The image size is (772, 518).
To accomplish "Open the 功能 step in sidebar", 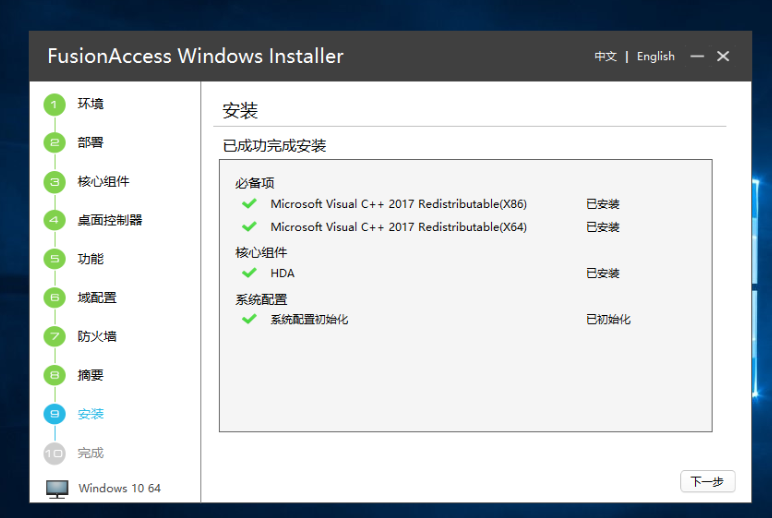I will point(90,259).
